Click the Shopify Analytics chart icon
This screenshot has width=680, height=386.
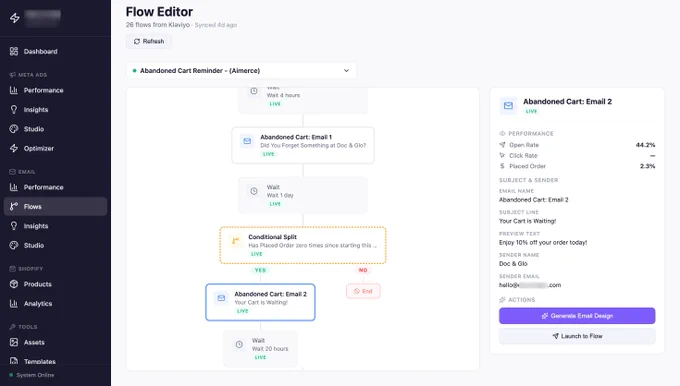tap(14, 303)
